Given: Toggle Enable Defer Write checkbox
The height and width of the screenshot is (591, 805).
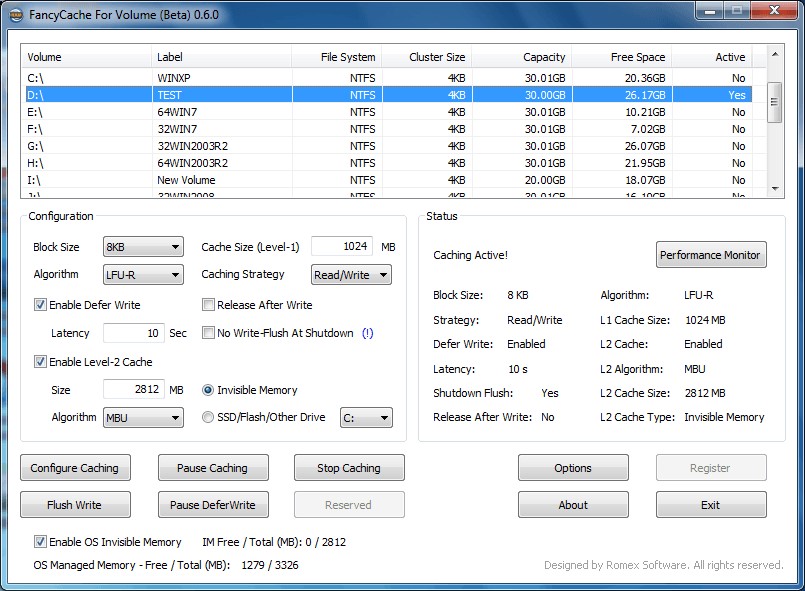Looking at the screenshot, I should (41, 305).
